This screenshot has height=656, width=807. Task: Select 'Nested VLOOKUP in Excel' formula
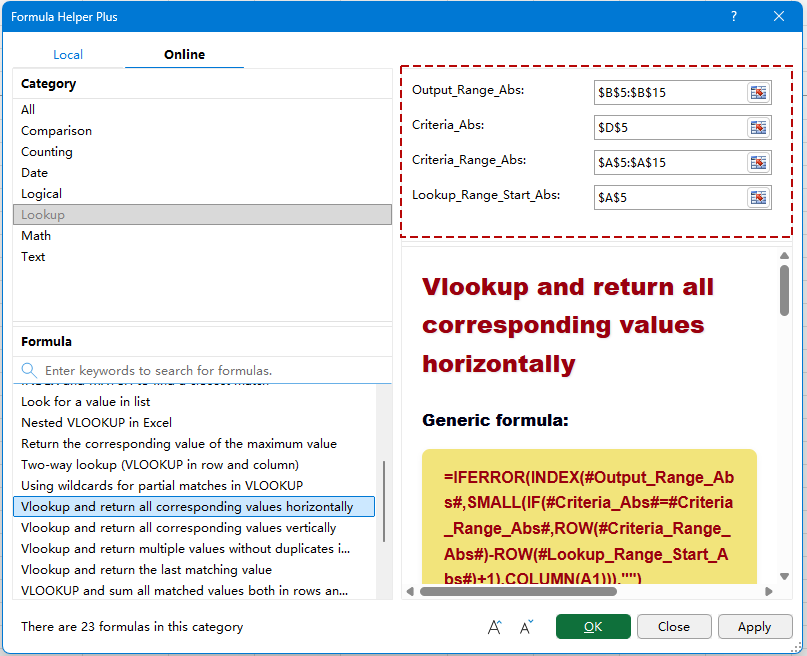[x=194, y=423]
